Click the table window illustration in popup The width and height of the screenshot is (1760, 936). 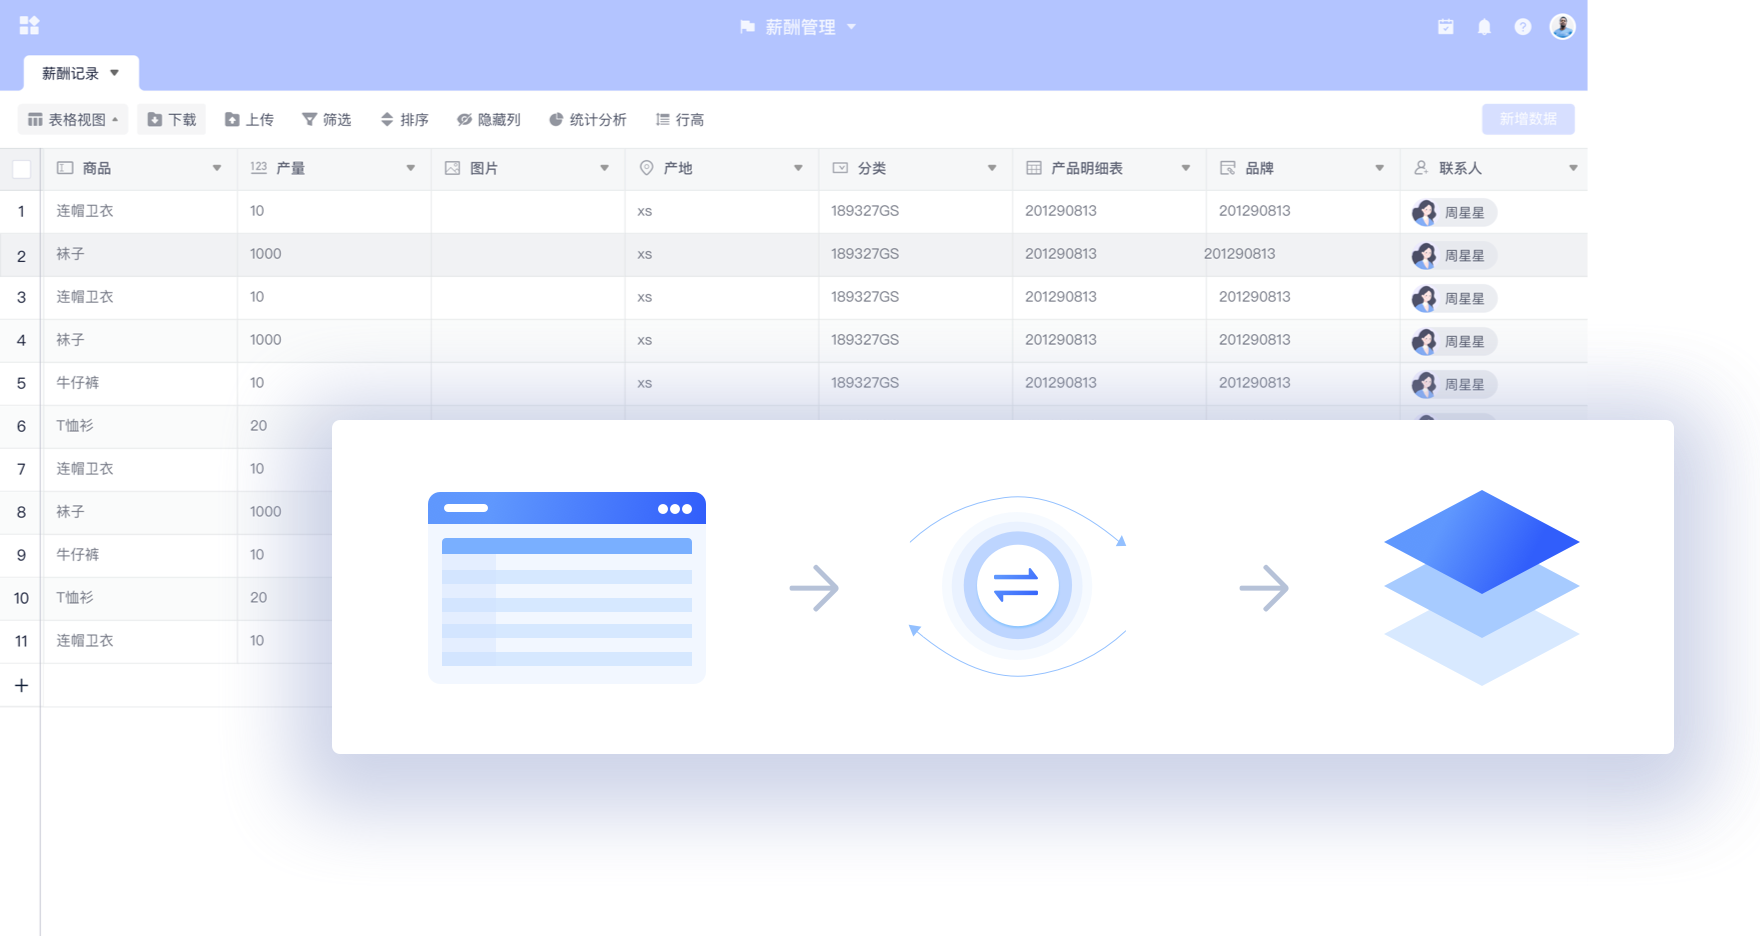click(x=567, y=588)
